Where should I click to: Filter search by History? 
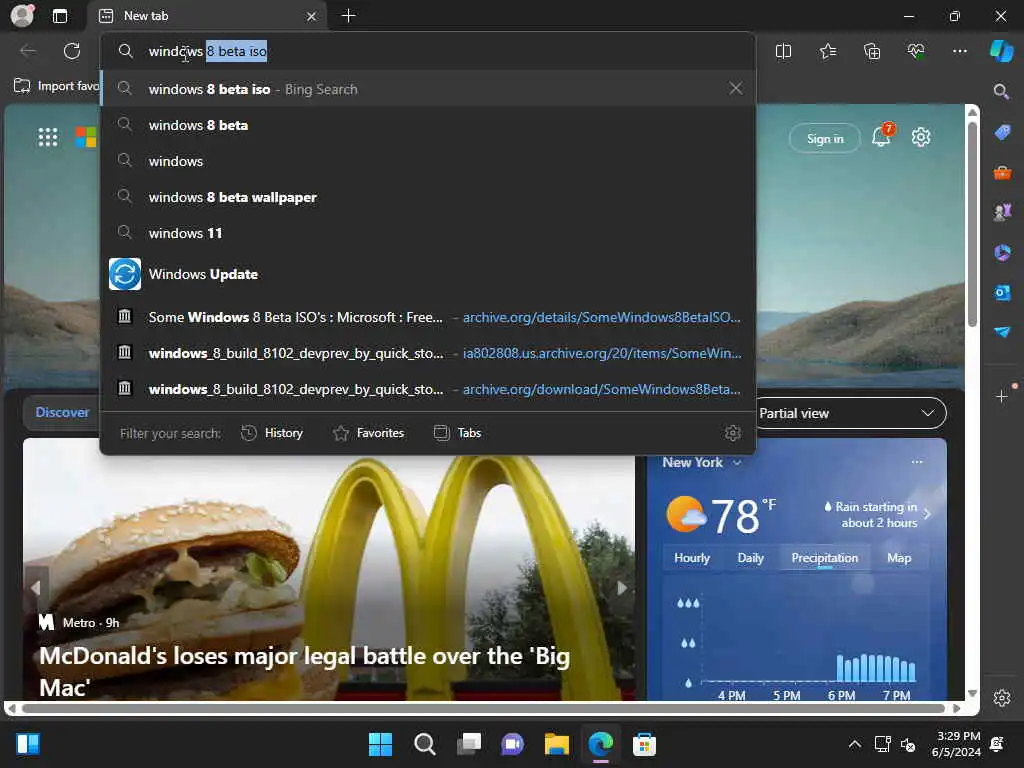272,433
